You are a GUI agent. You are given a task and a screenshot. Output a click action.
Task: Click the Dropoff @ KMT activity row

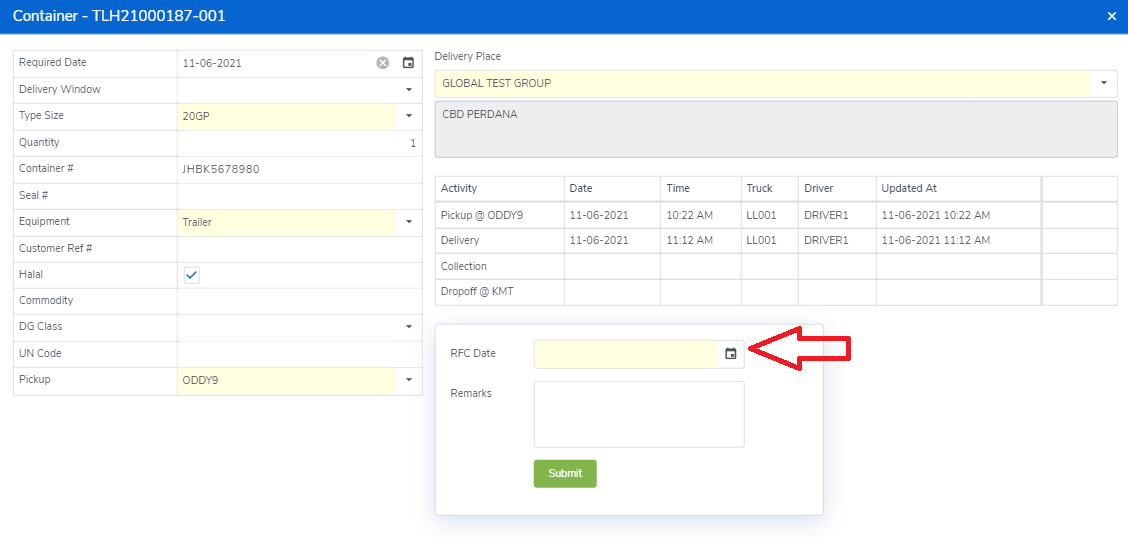tap(500, 292)
